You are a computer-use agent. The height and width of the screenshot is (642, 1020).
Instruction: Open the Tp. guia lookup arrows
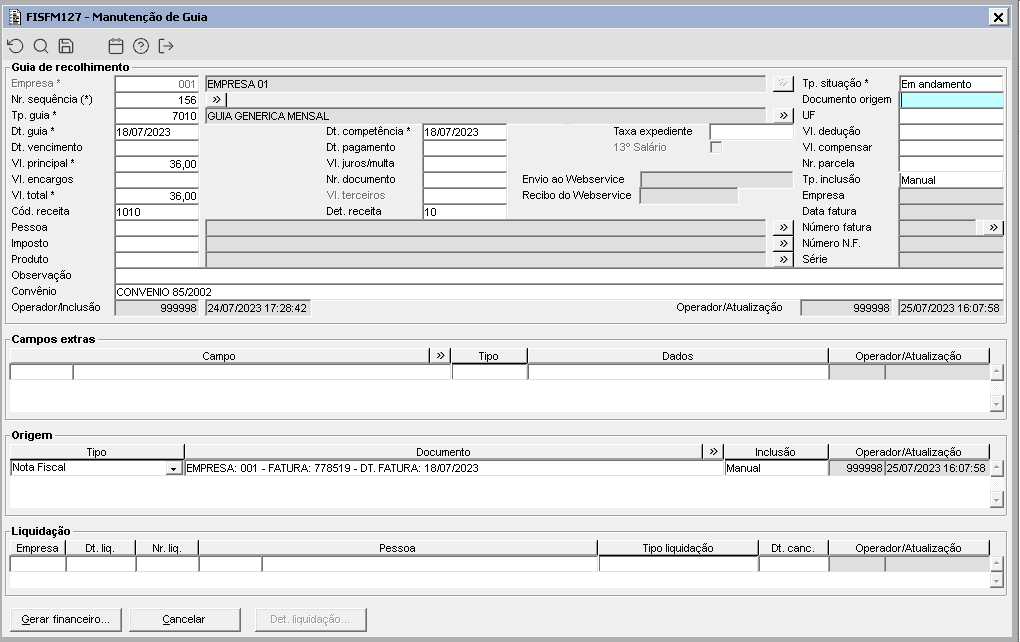(x=783, y=116)
